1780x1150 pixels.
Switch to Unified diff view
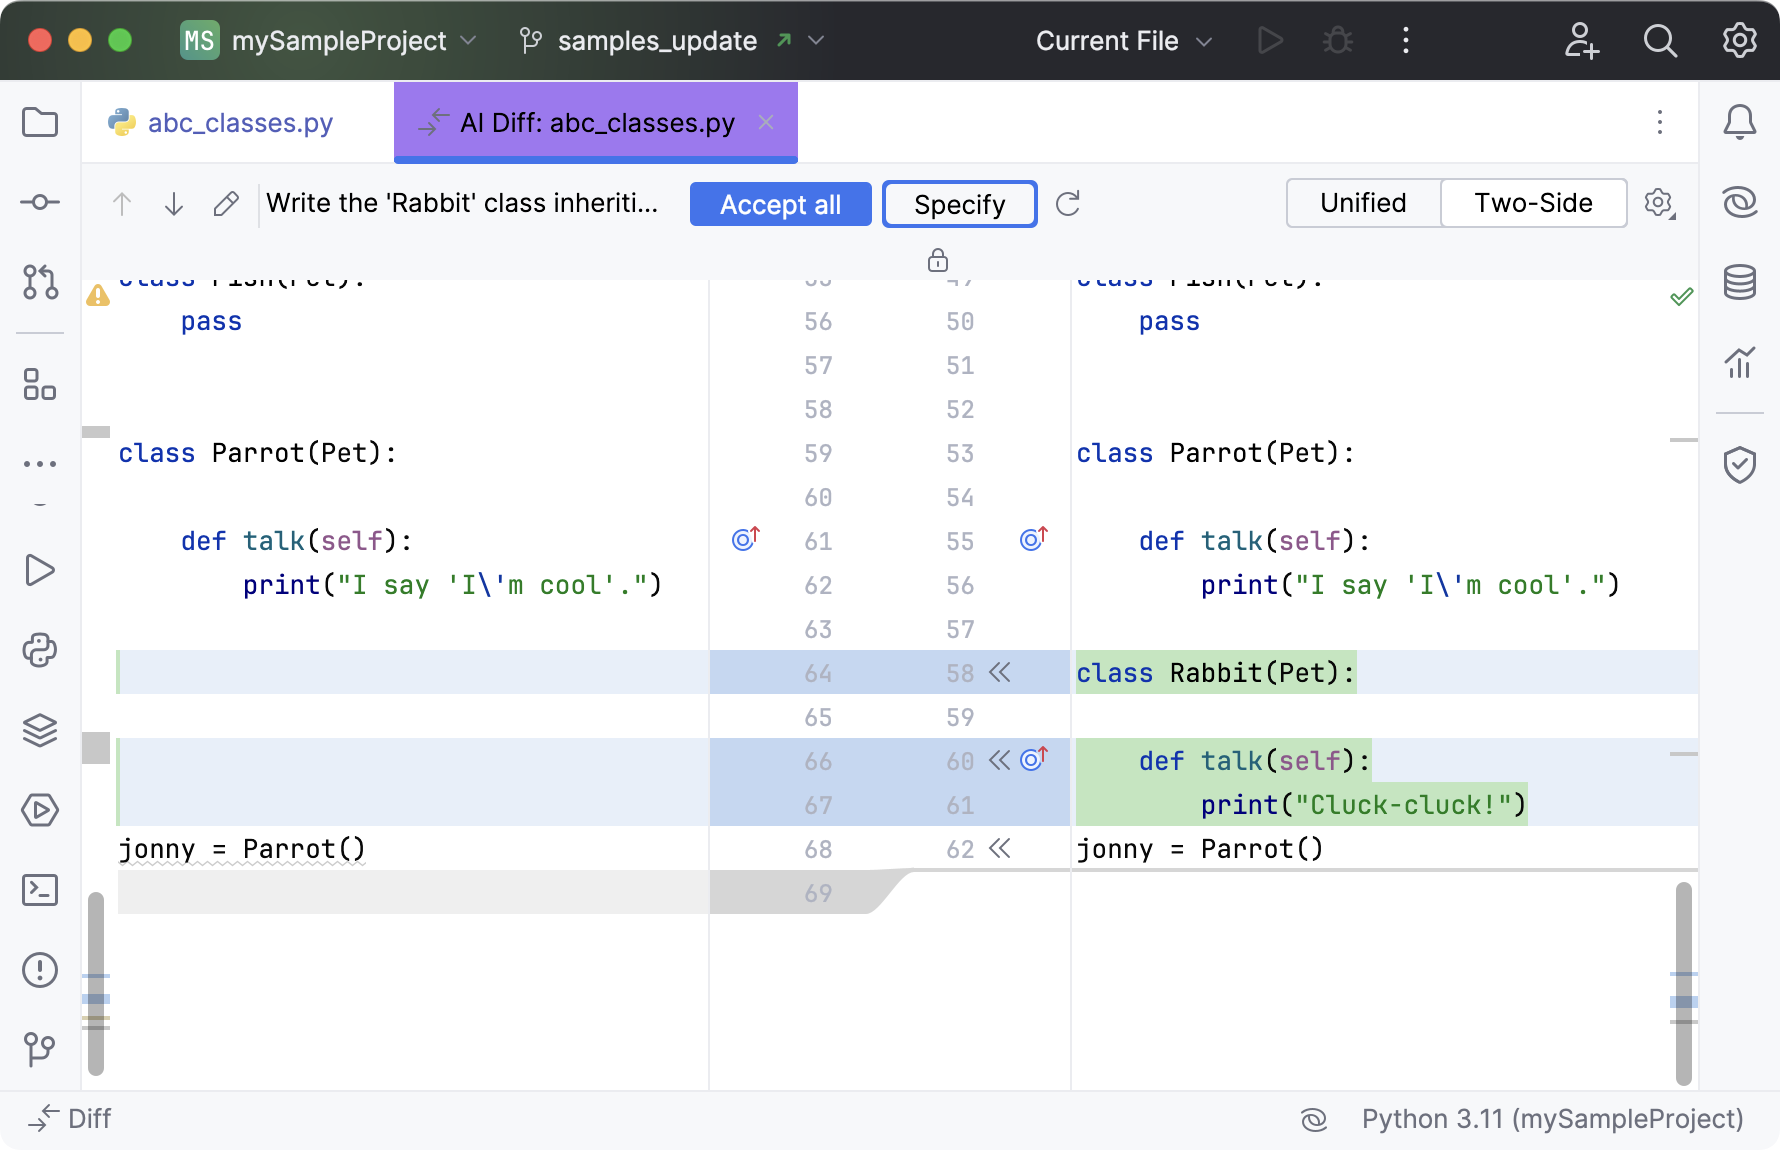tap(1363, 203)
